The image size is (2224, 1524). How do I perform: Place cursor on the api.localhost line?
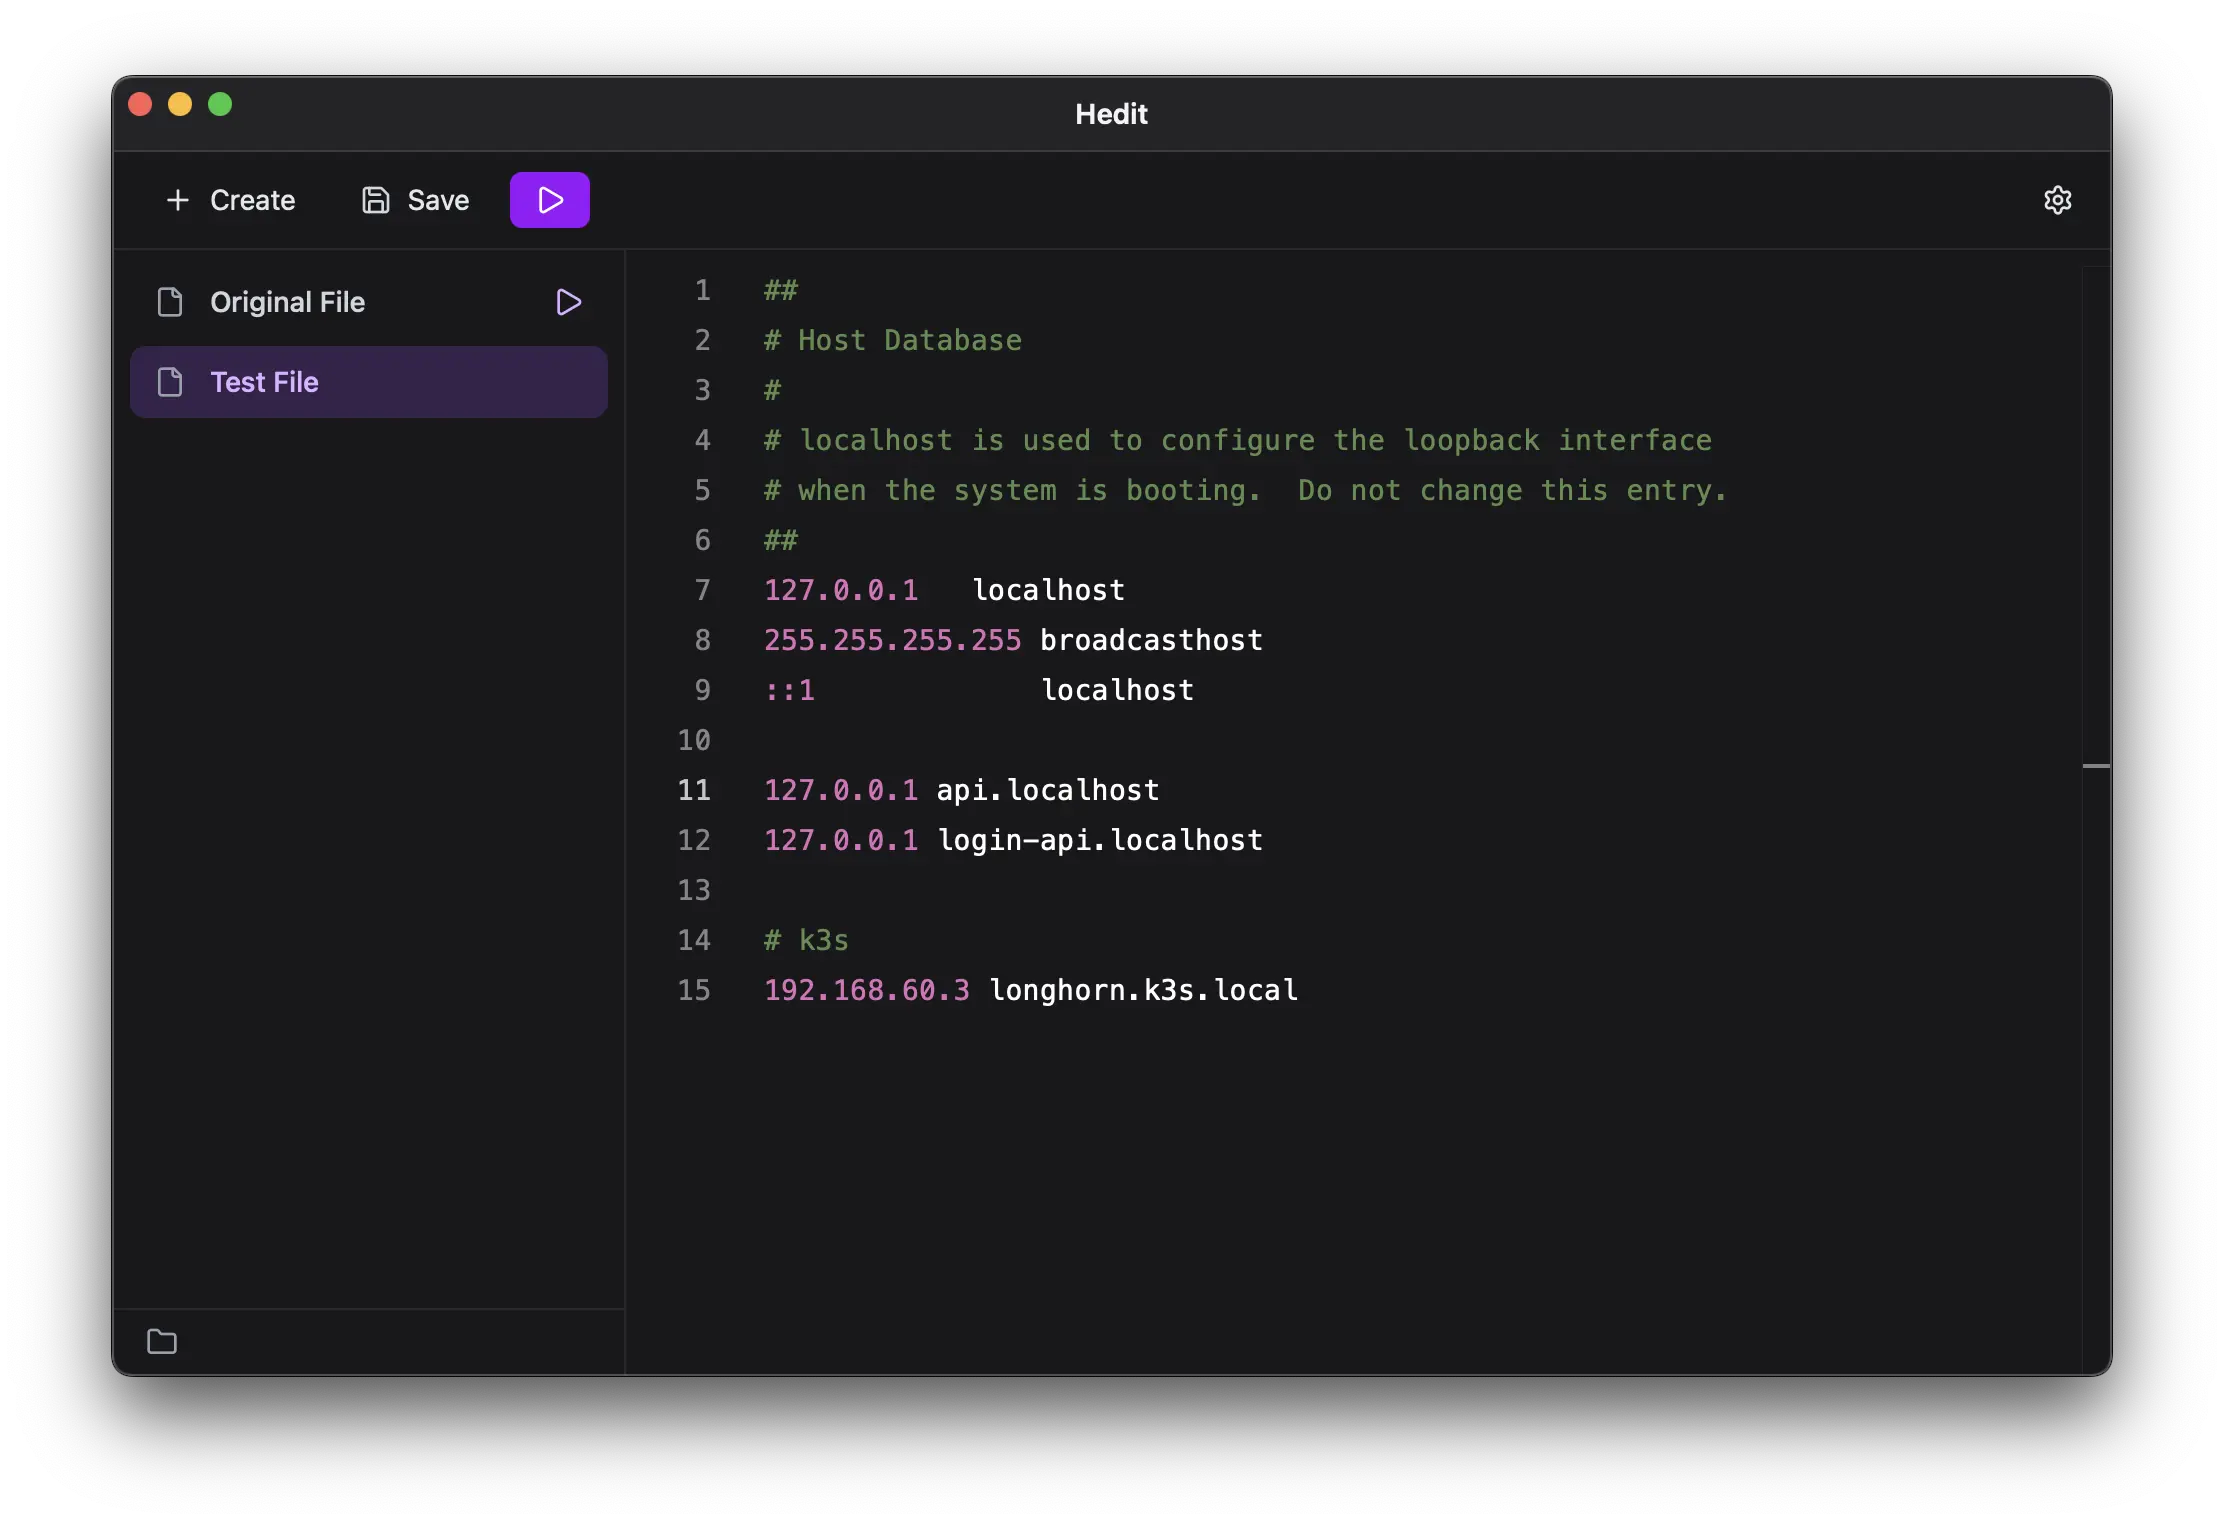(1047, 790)
